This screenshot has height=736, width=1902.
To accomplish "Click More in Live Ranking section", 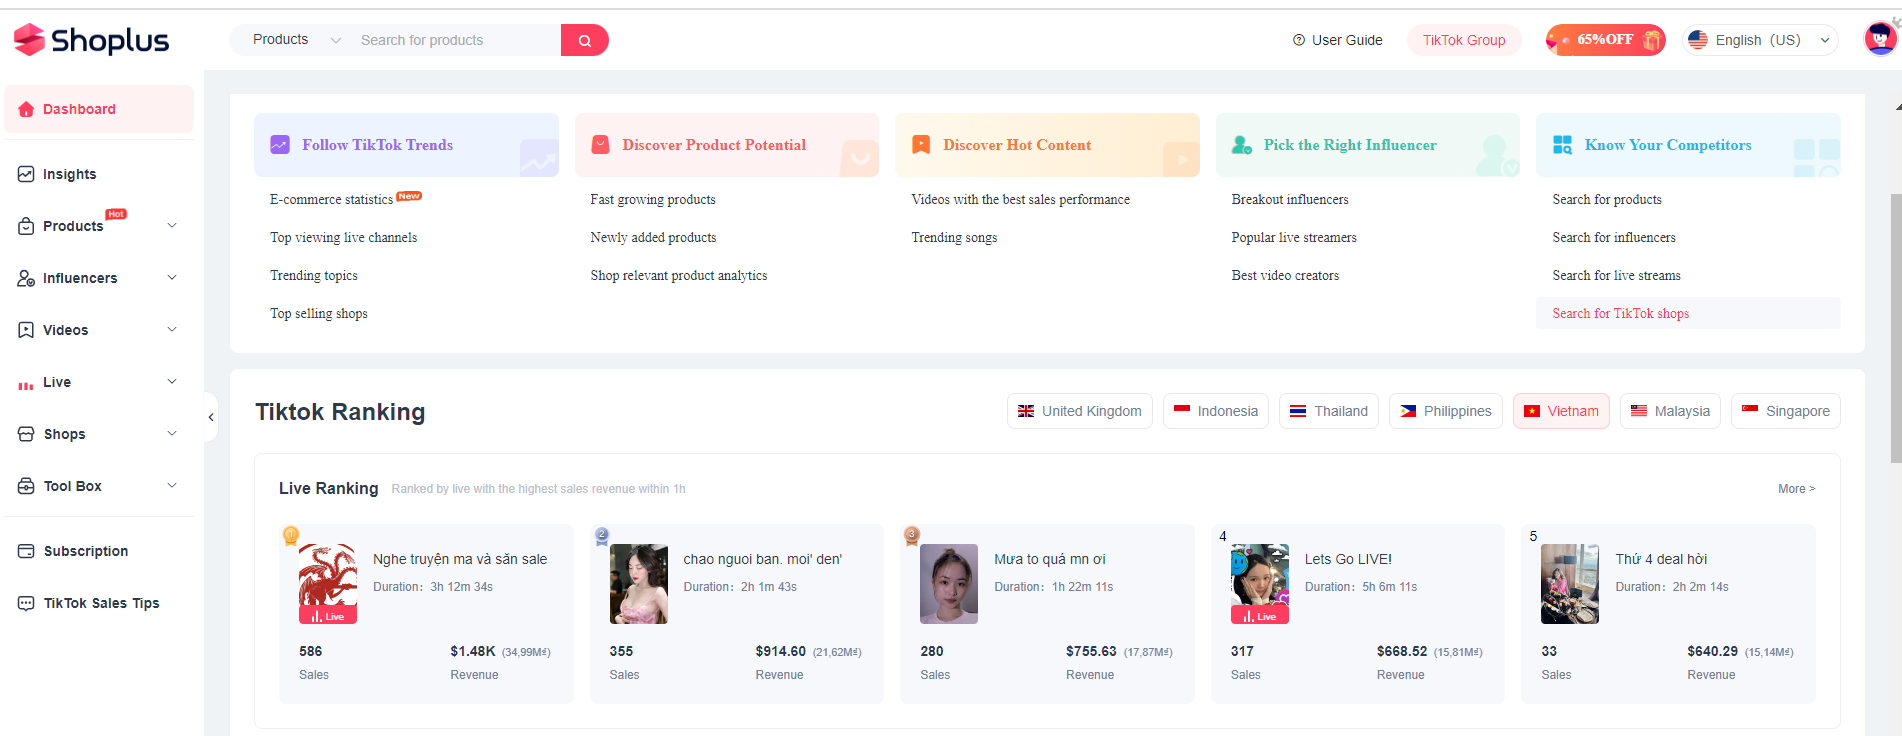I will click(x=1796, y=489).
